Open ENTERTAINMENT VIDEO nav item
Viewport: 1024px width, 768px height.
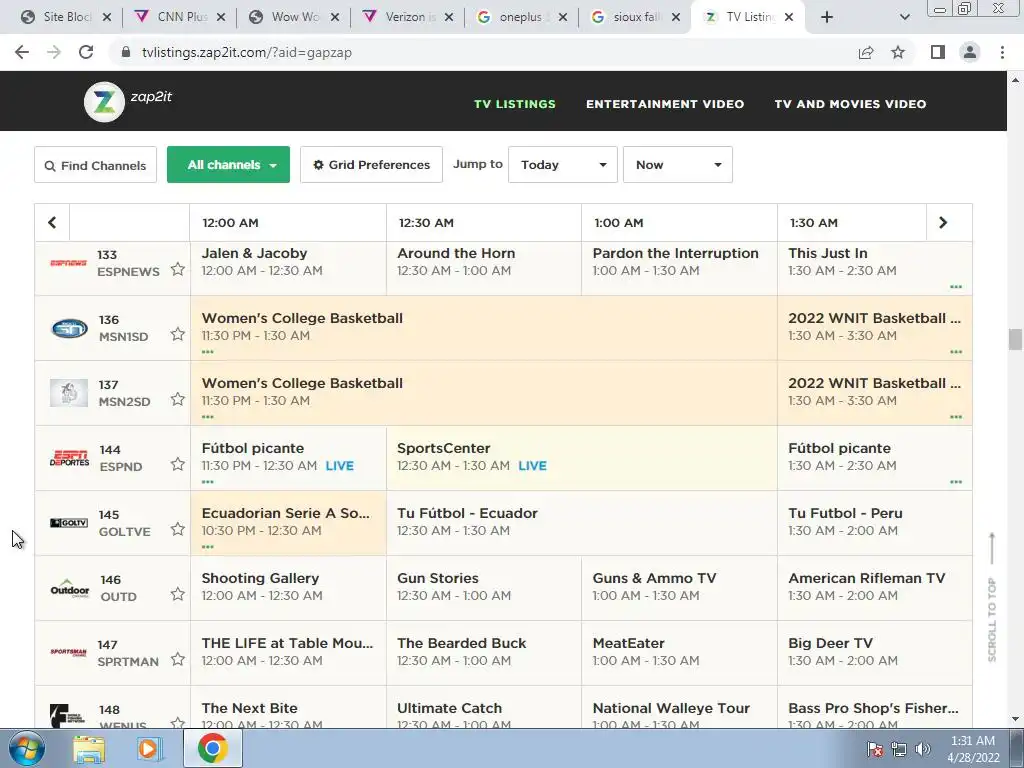665,104
